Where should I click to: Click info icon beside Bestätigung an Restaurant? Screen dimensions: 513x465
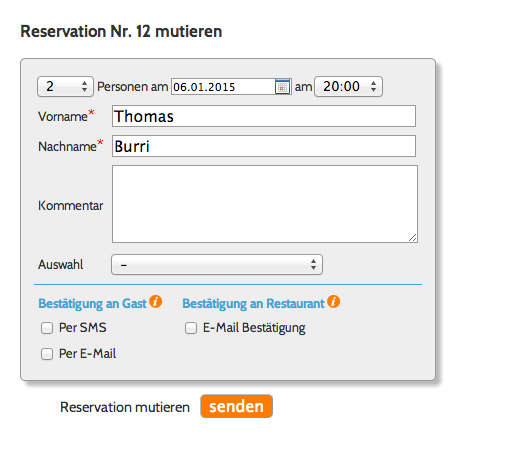333,301
